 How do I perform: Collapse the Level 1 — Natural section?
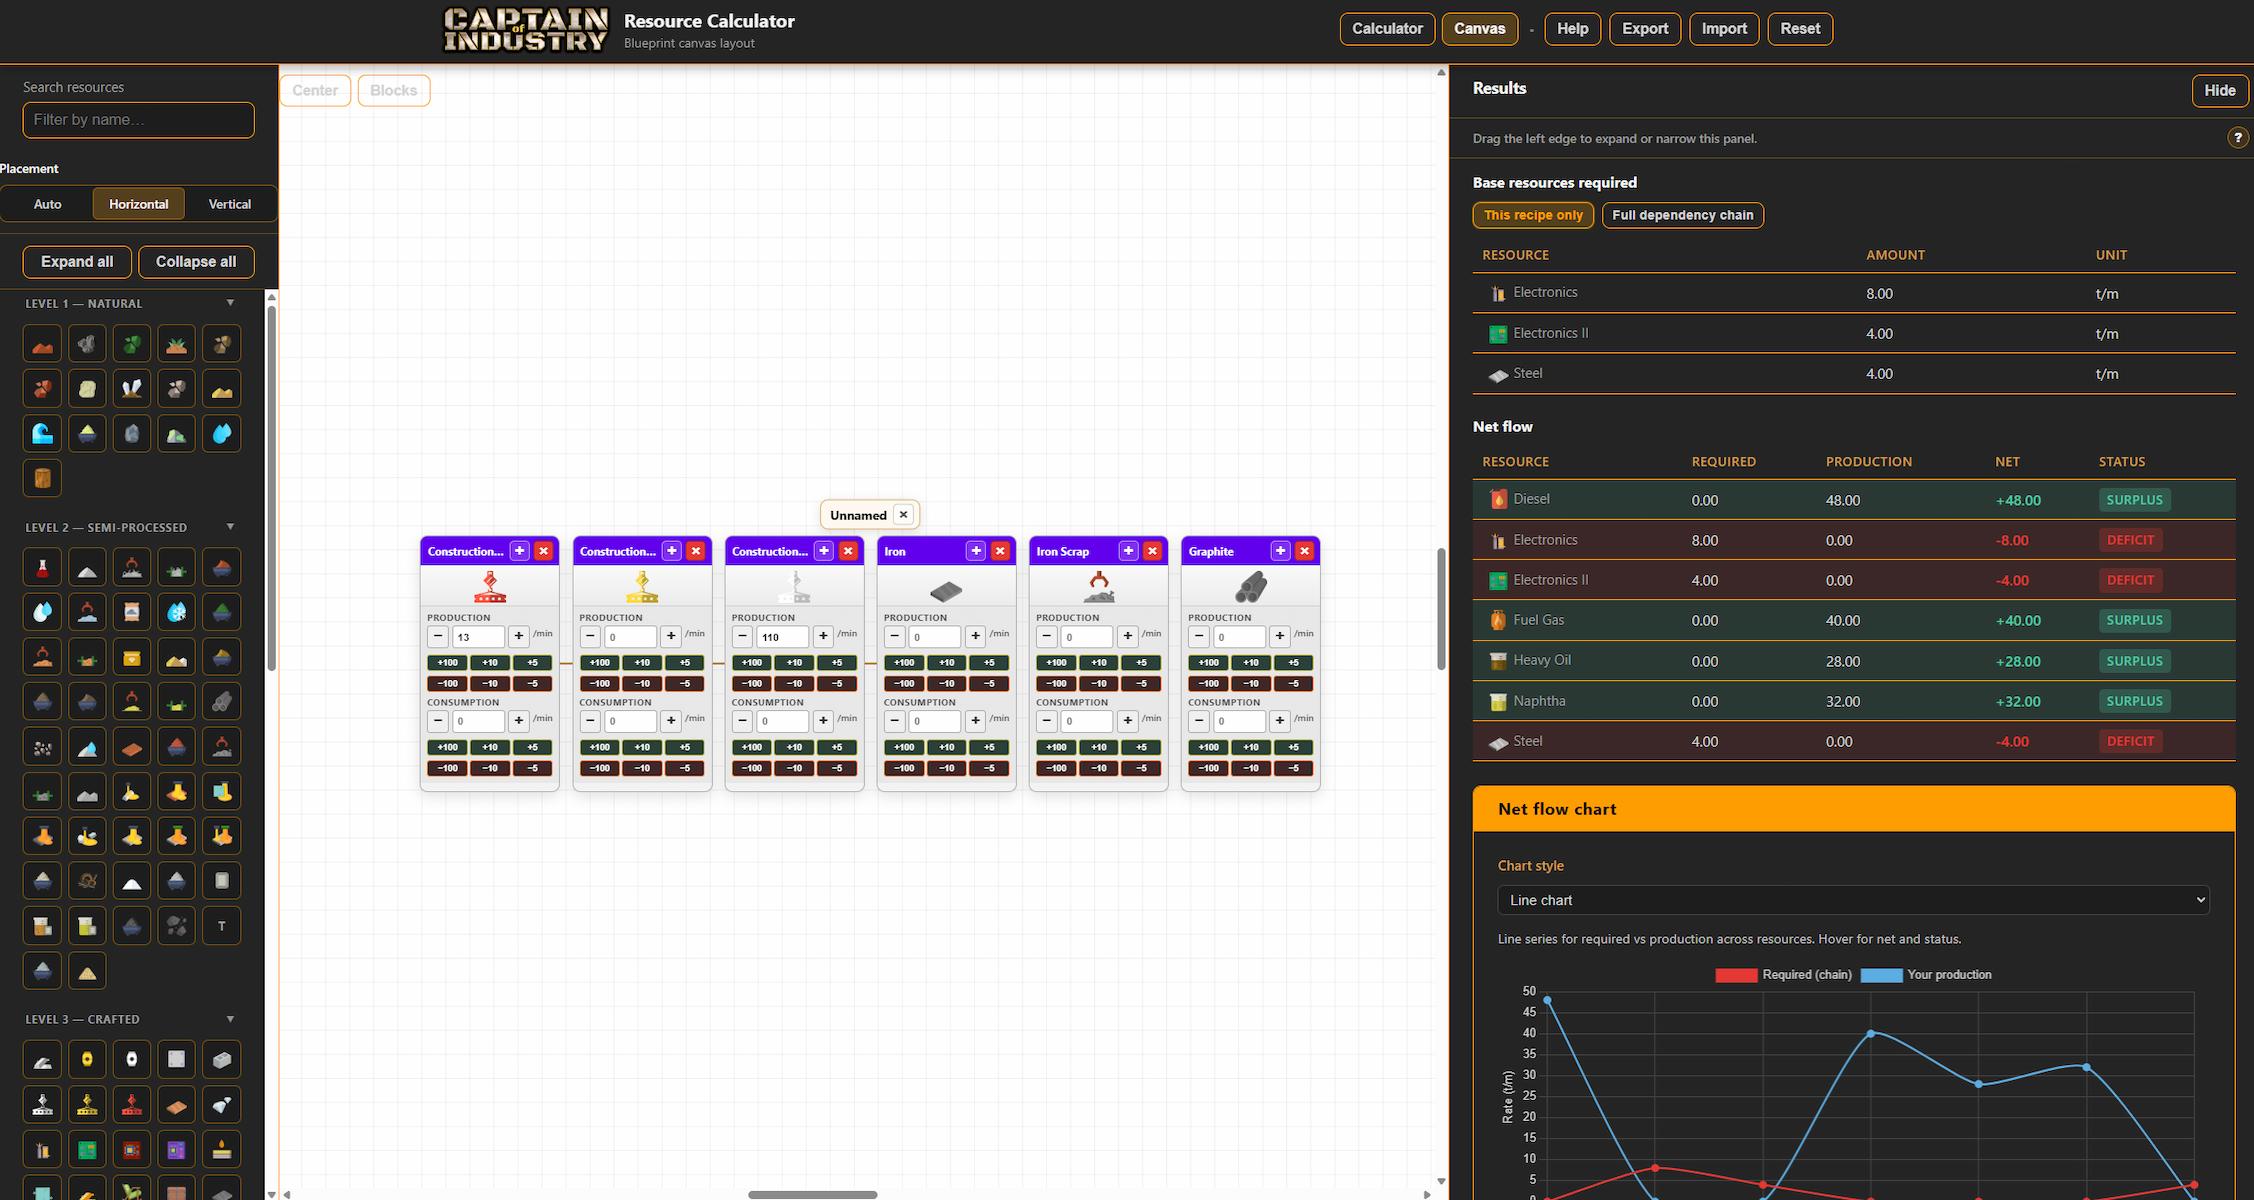pos(230,303)
